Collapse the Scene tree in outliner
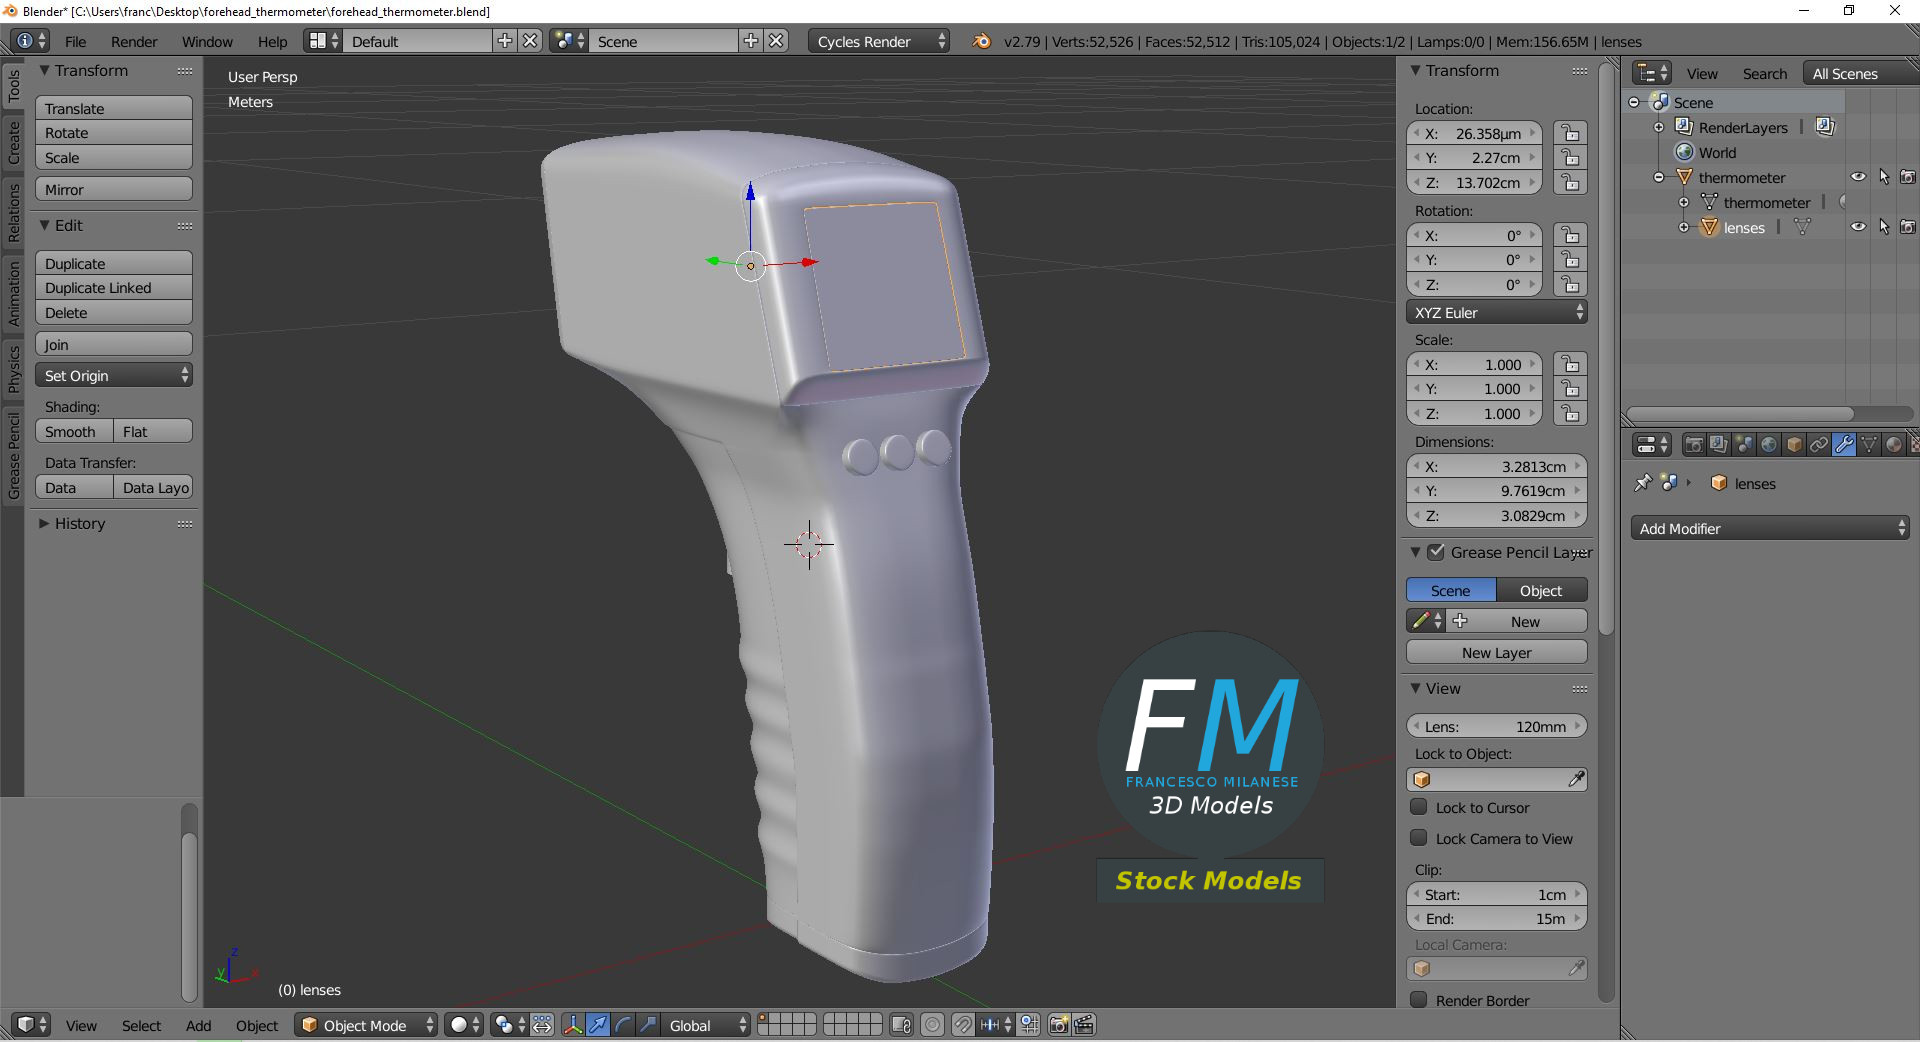Viewport: 1920px width, 1042px height. [1634, 102]
